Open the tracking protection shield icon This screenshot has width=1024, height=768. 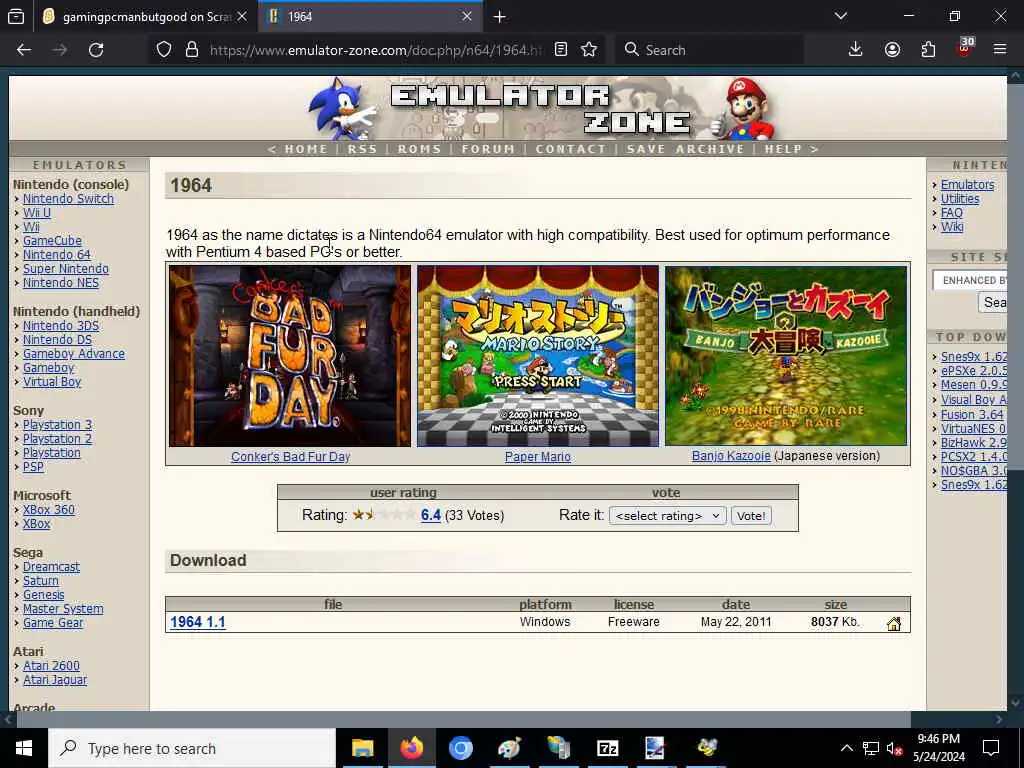click(x=164, y=50)
